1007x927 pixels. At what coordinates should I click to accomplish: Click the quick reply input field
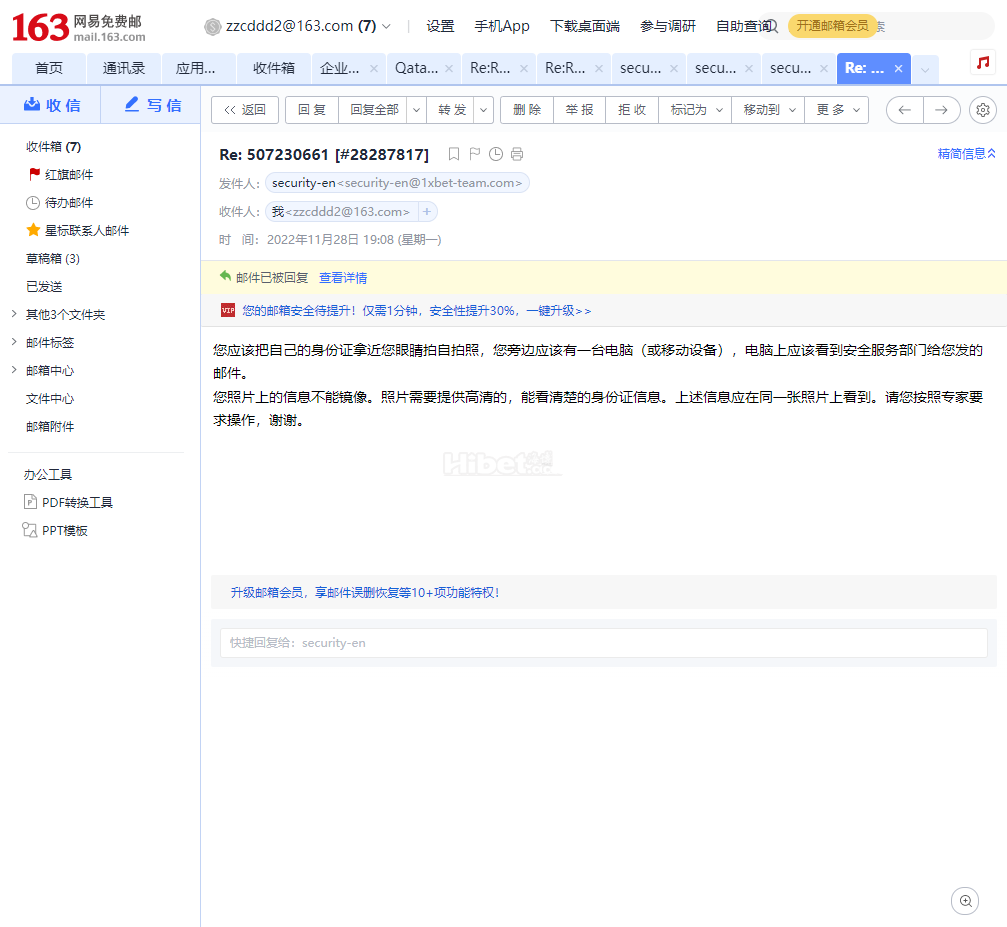[603, 643]
